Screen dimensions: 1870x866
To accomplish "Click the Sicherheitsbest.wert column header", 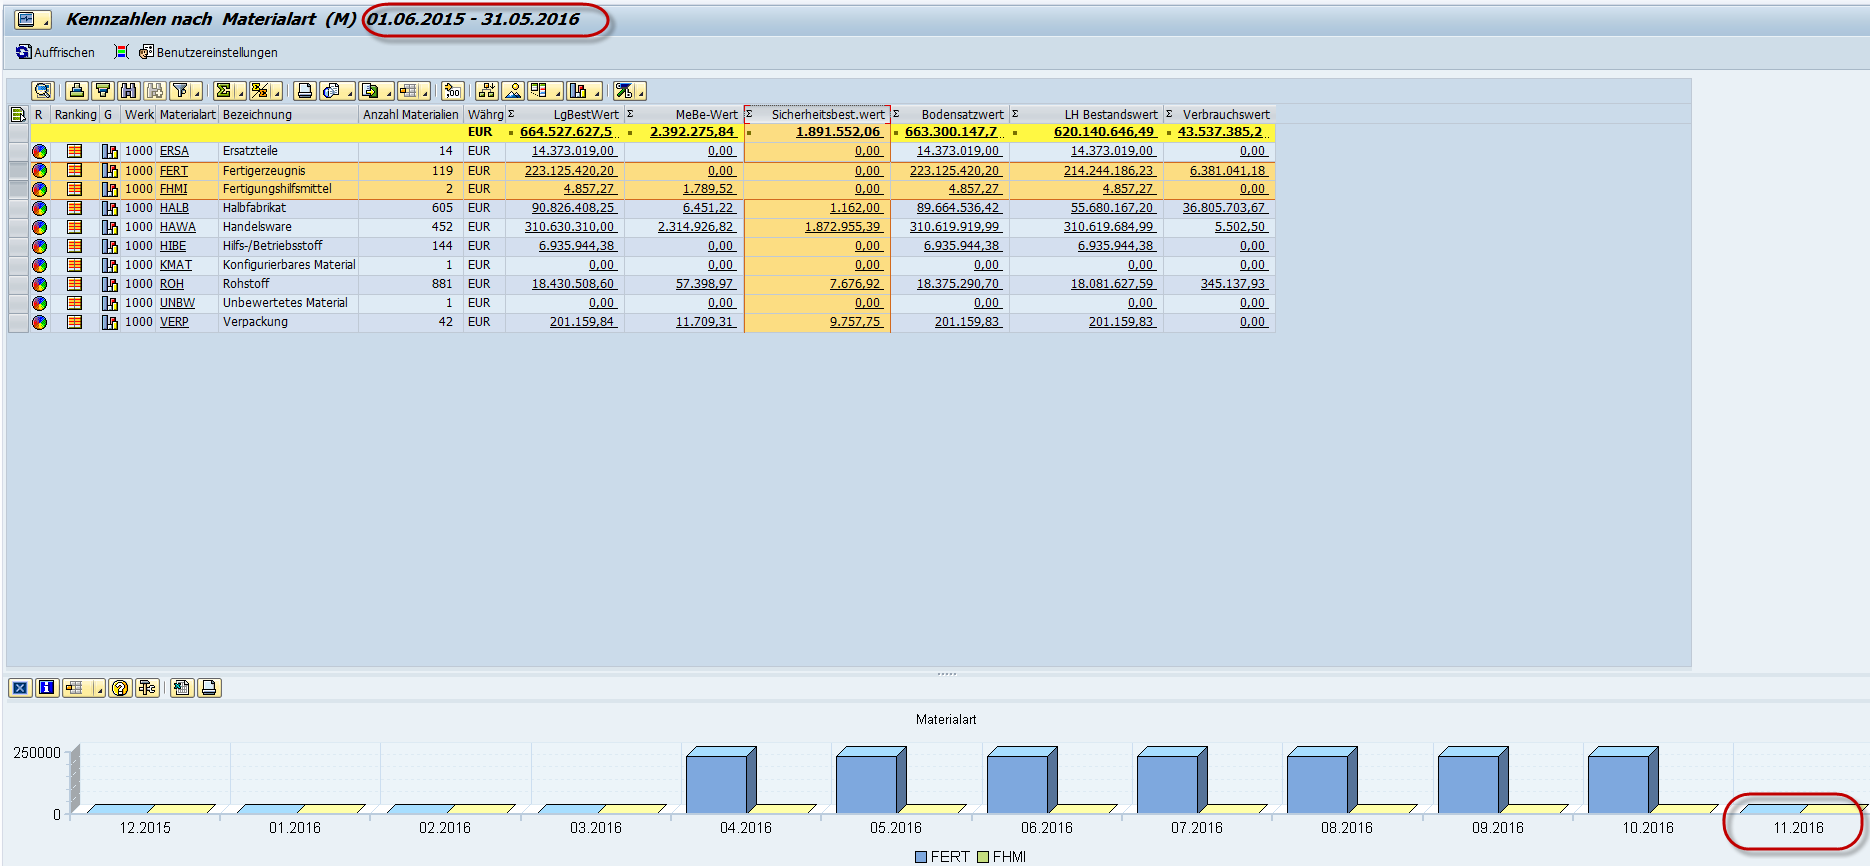I will point(827,115).
